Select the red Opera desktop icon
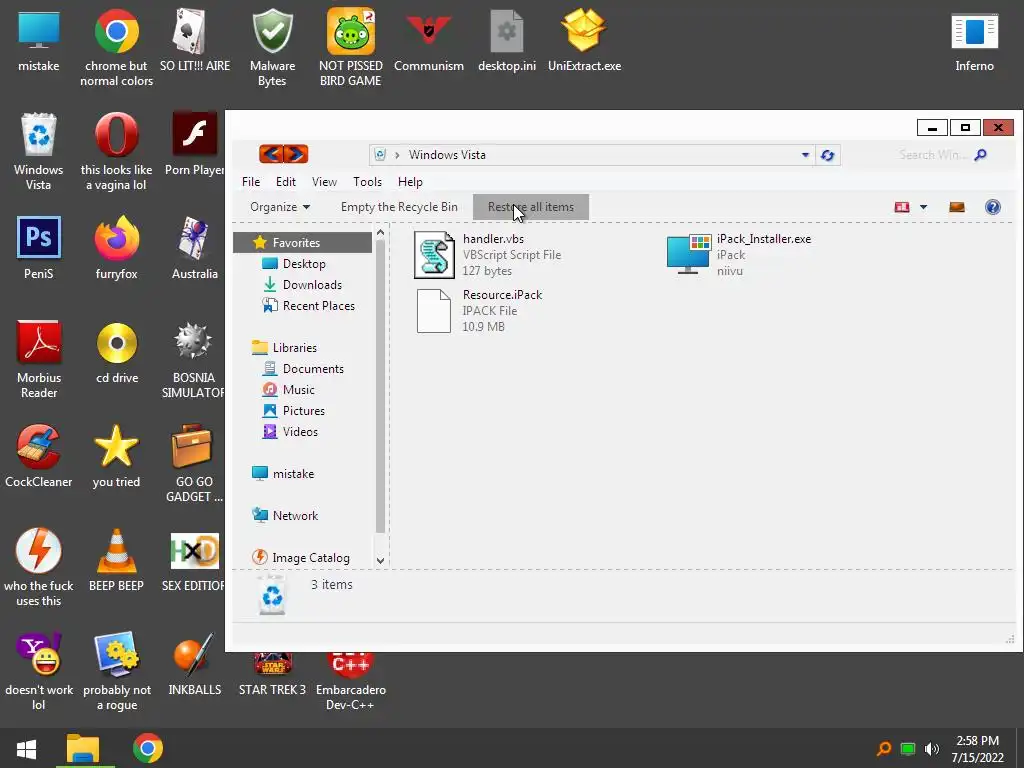 coord(116,152)
